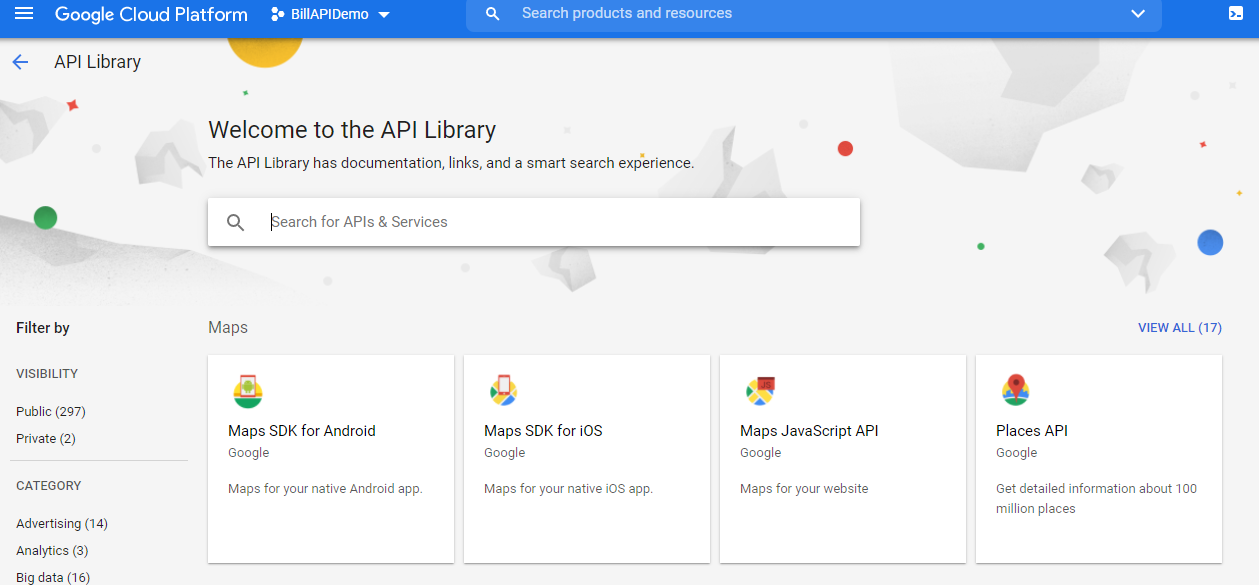This screenshot has width=1259, height=585.
Task: Filter by Private (2) visibility
Action: click(x=46, y=439)
